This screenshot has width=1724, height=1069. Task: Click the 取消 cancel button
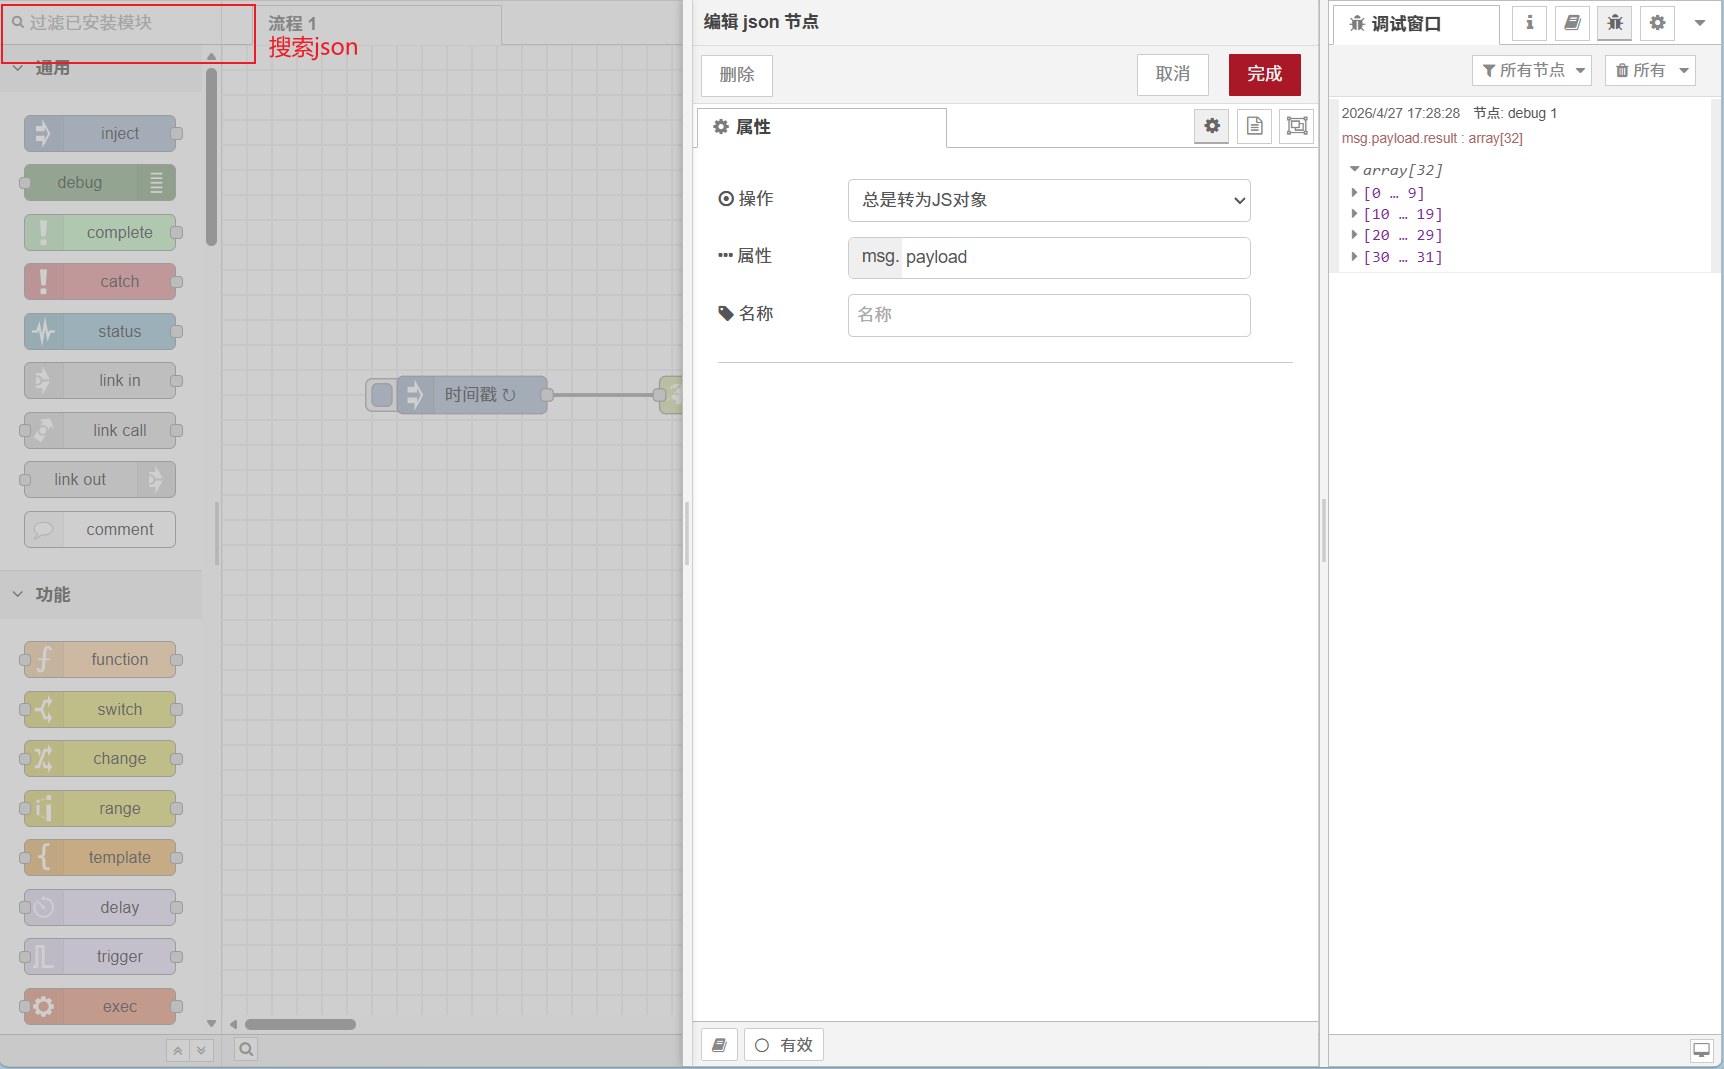(x=1173, y=75)
